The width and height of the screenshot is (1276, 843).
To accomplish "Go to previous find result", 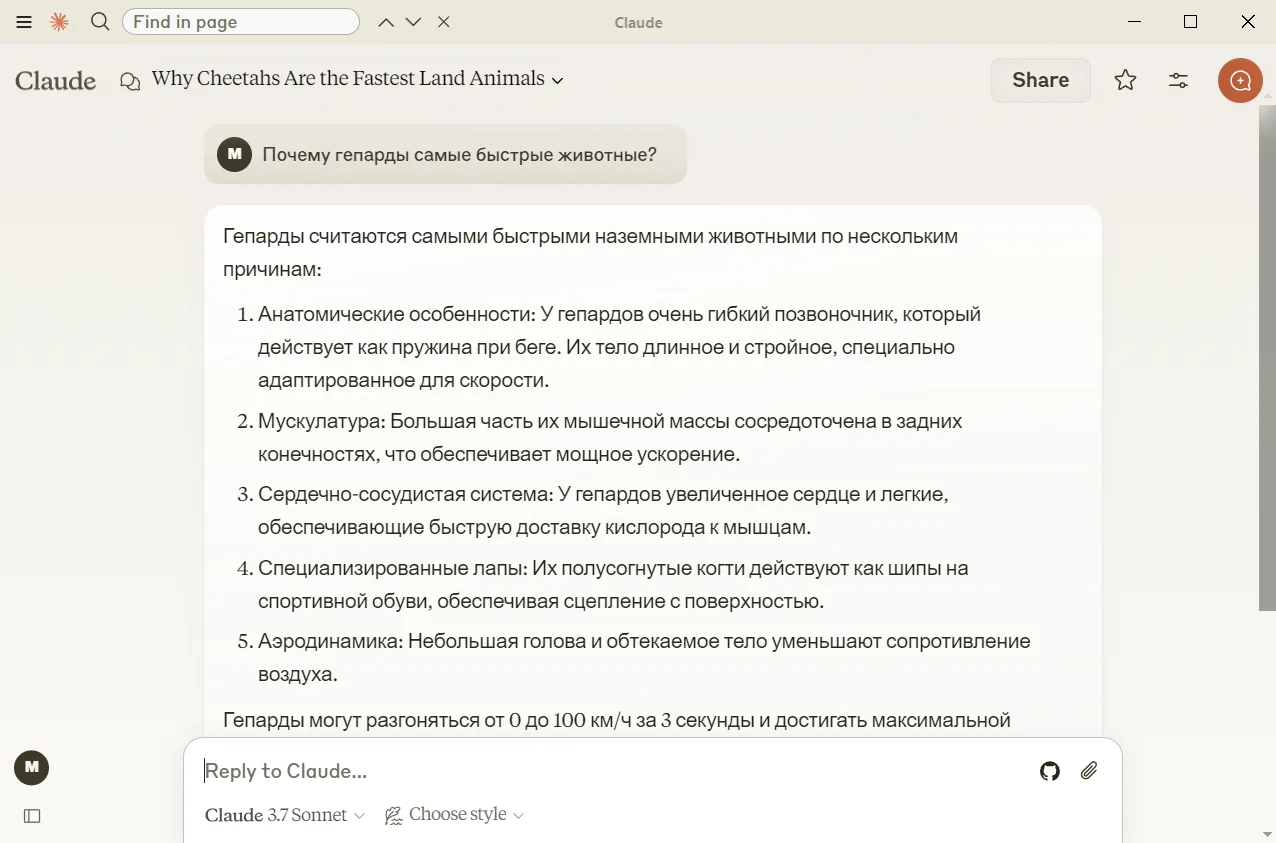I will click(x=386, y=22).
